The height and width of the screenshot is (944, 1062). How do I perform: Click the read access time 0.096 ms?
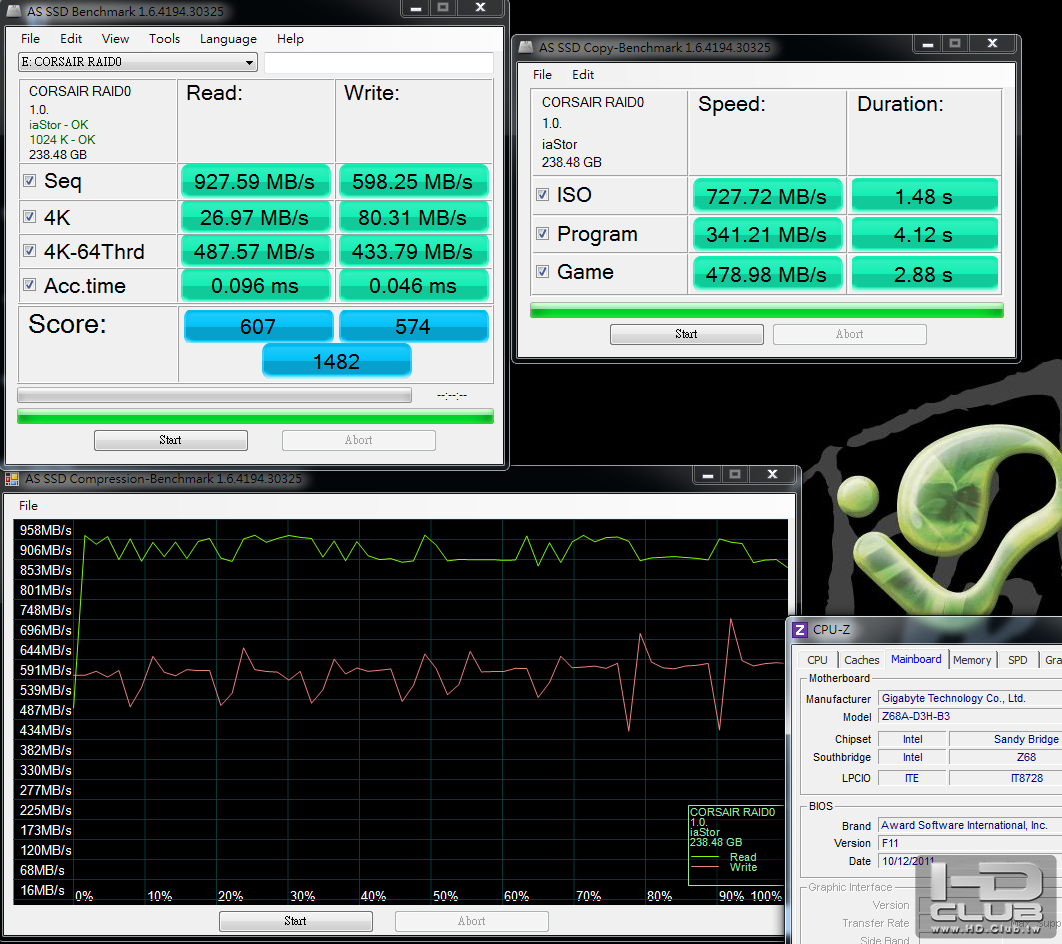pyautogui.click(x=255, y=285)
